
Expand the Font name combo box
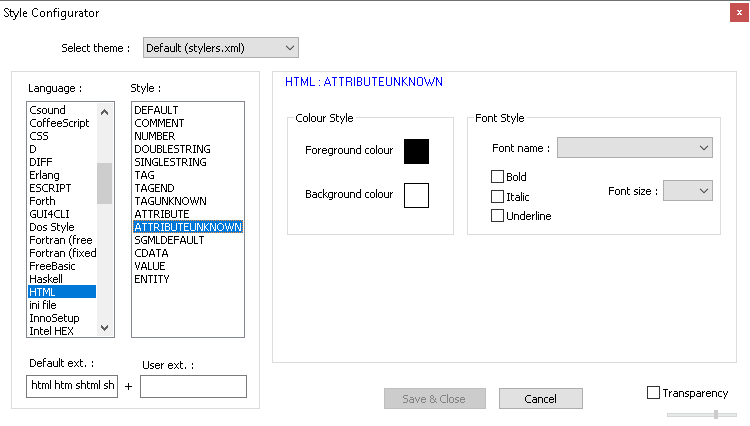[x=634, y=148]
